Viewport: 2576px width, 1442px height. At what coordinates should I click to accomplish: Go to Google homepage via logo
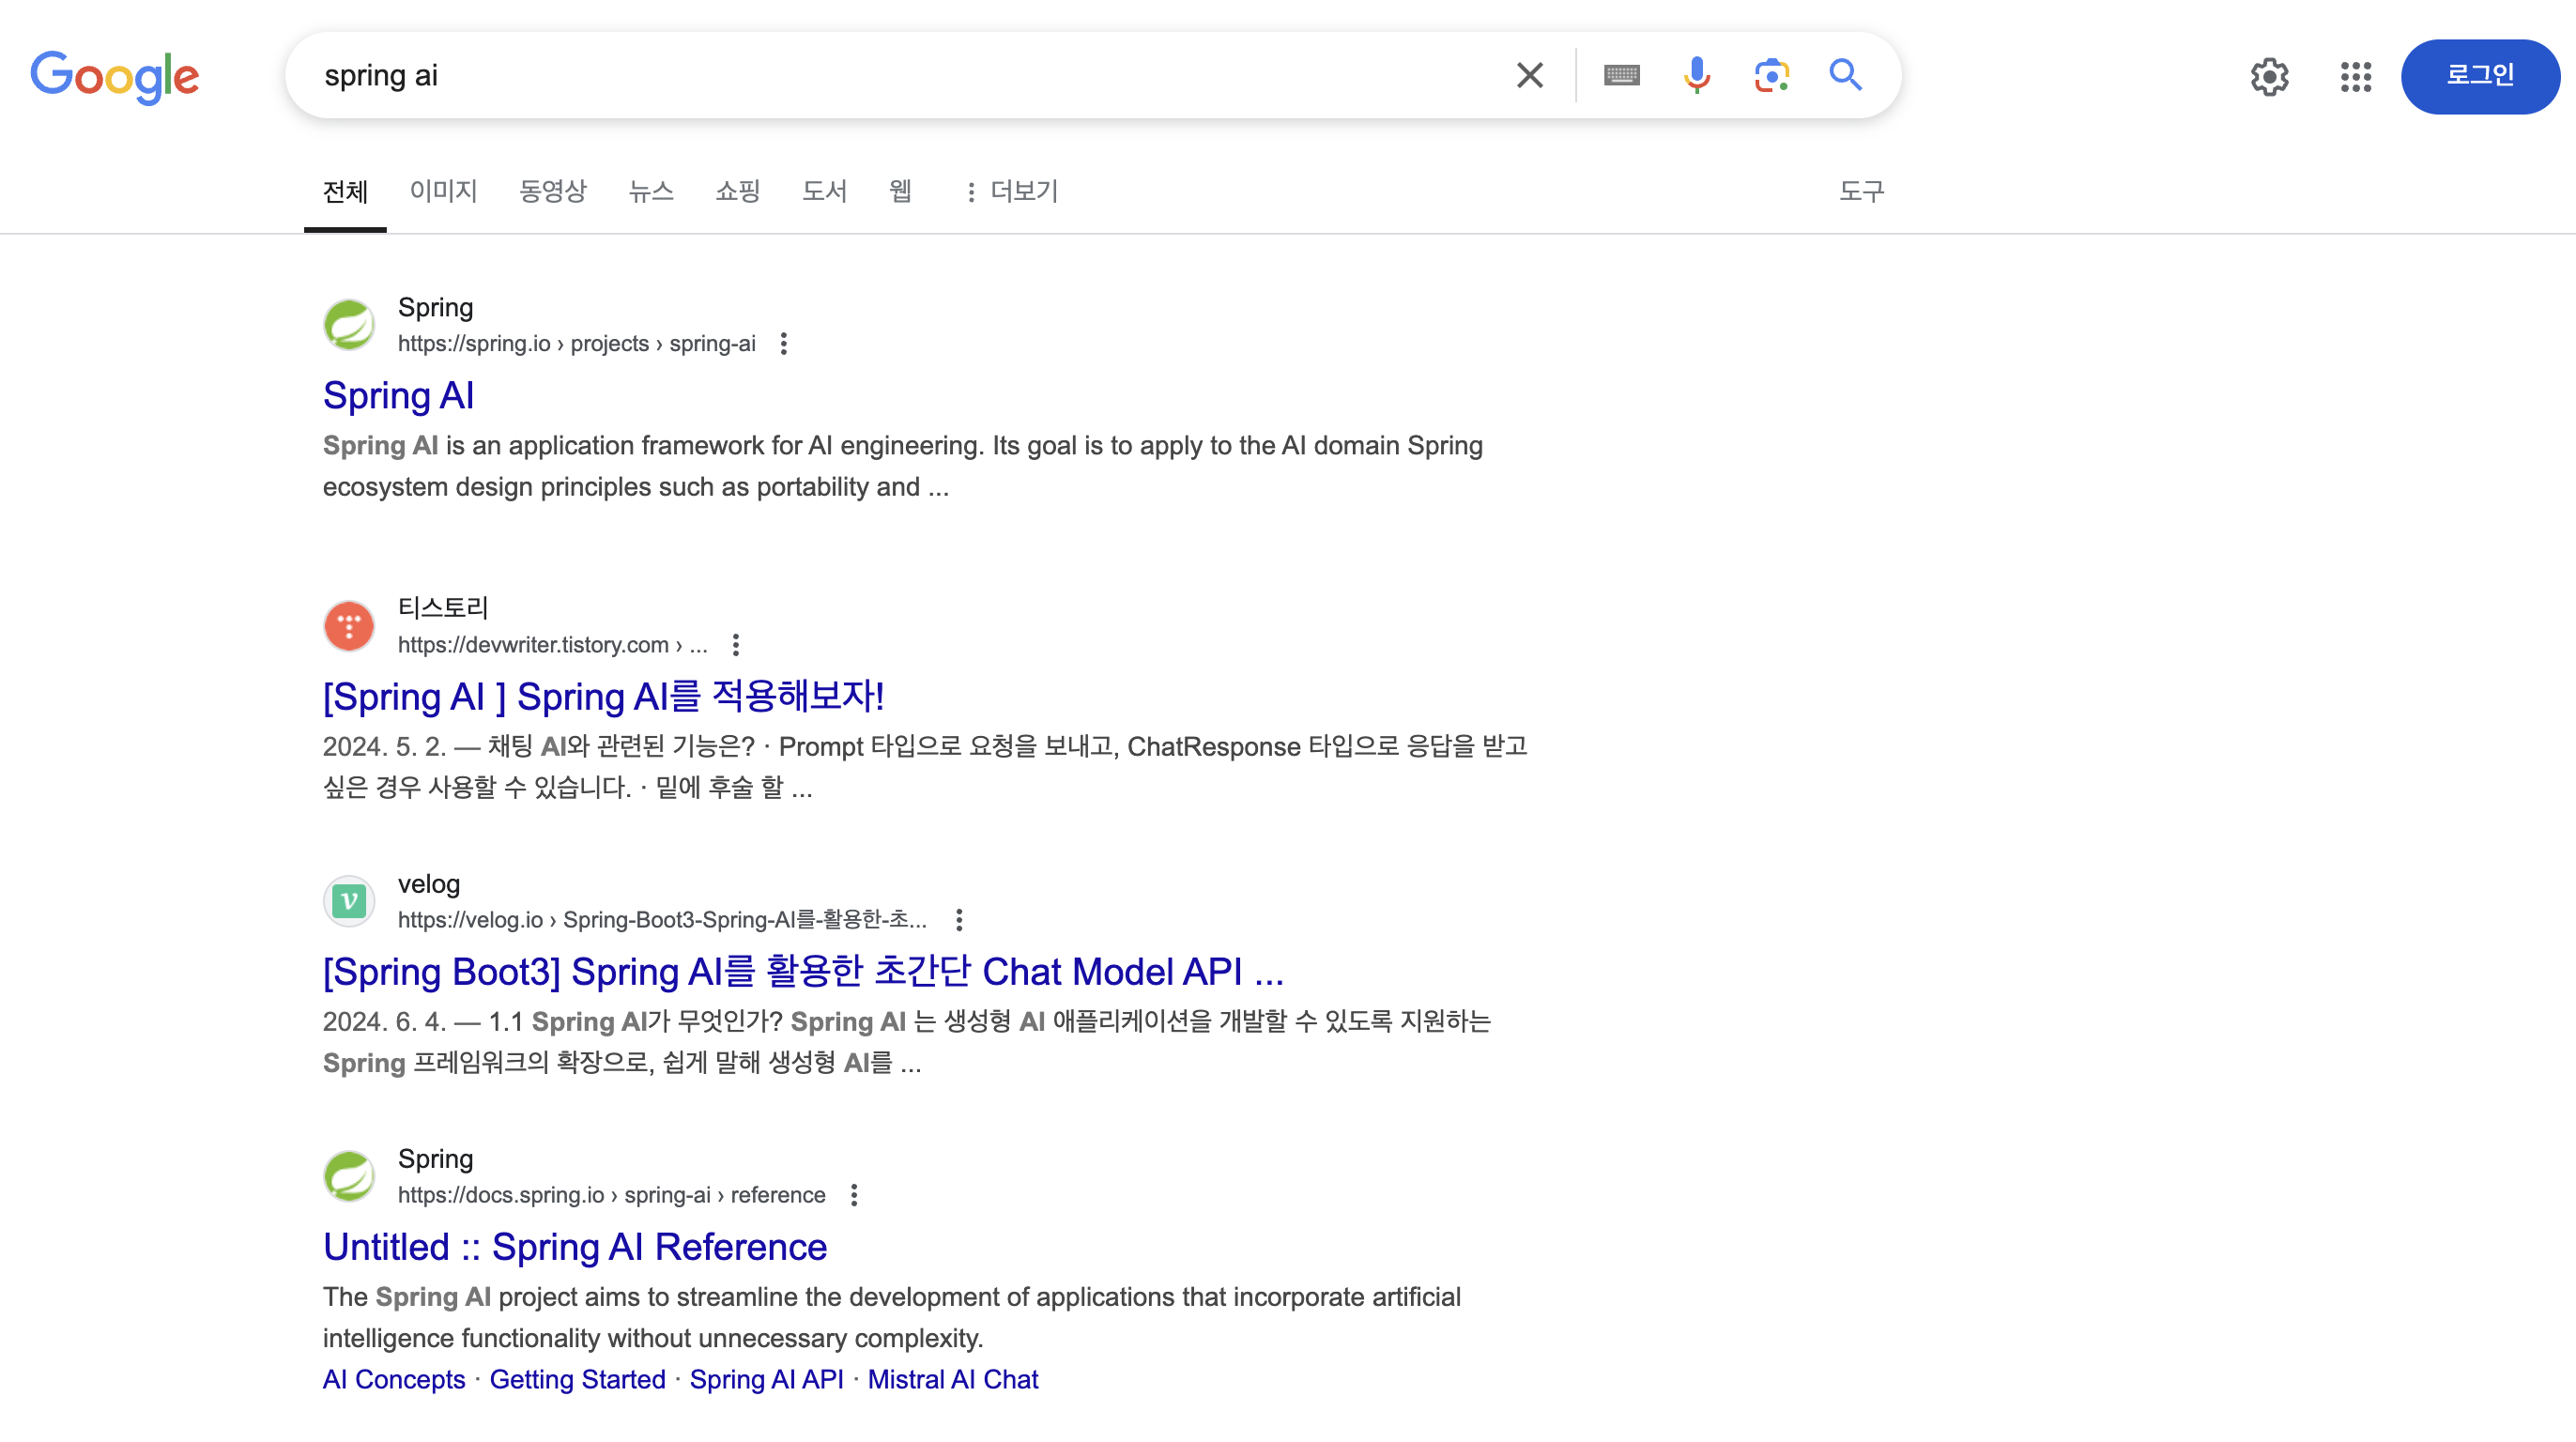pos(115,76)
